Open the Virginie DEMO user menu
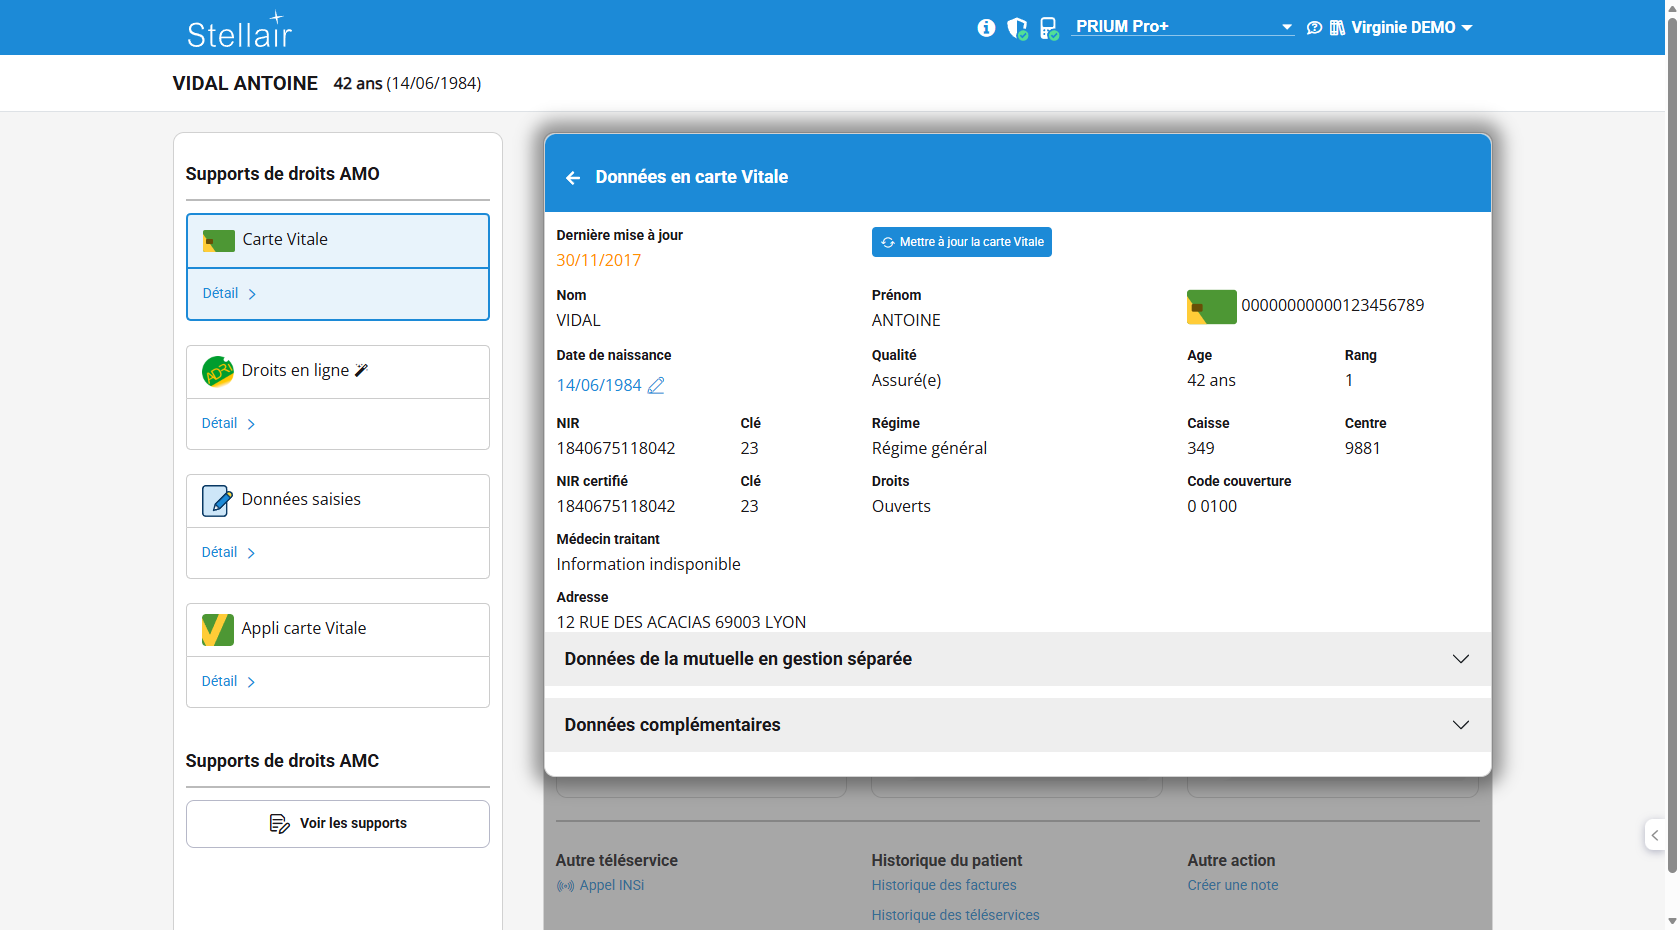Image resolution: width=1680 pixels, height=930 pixels. pyautogui.click(x=1412, y=28)
